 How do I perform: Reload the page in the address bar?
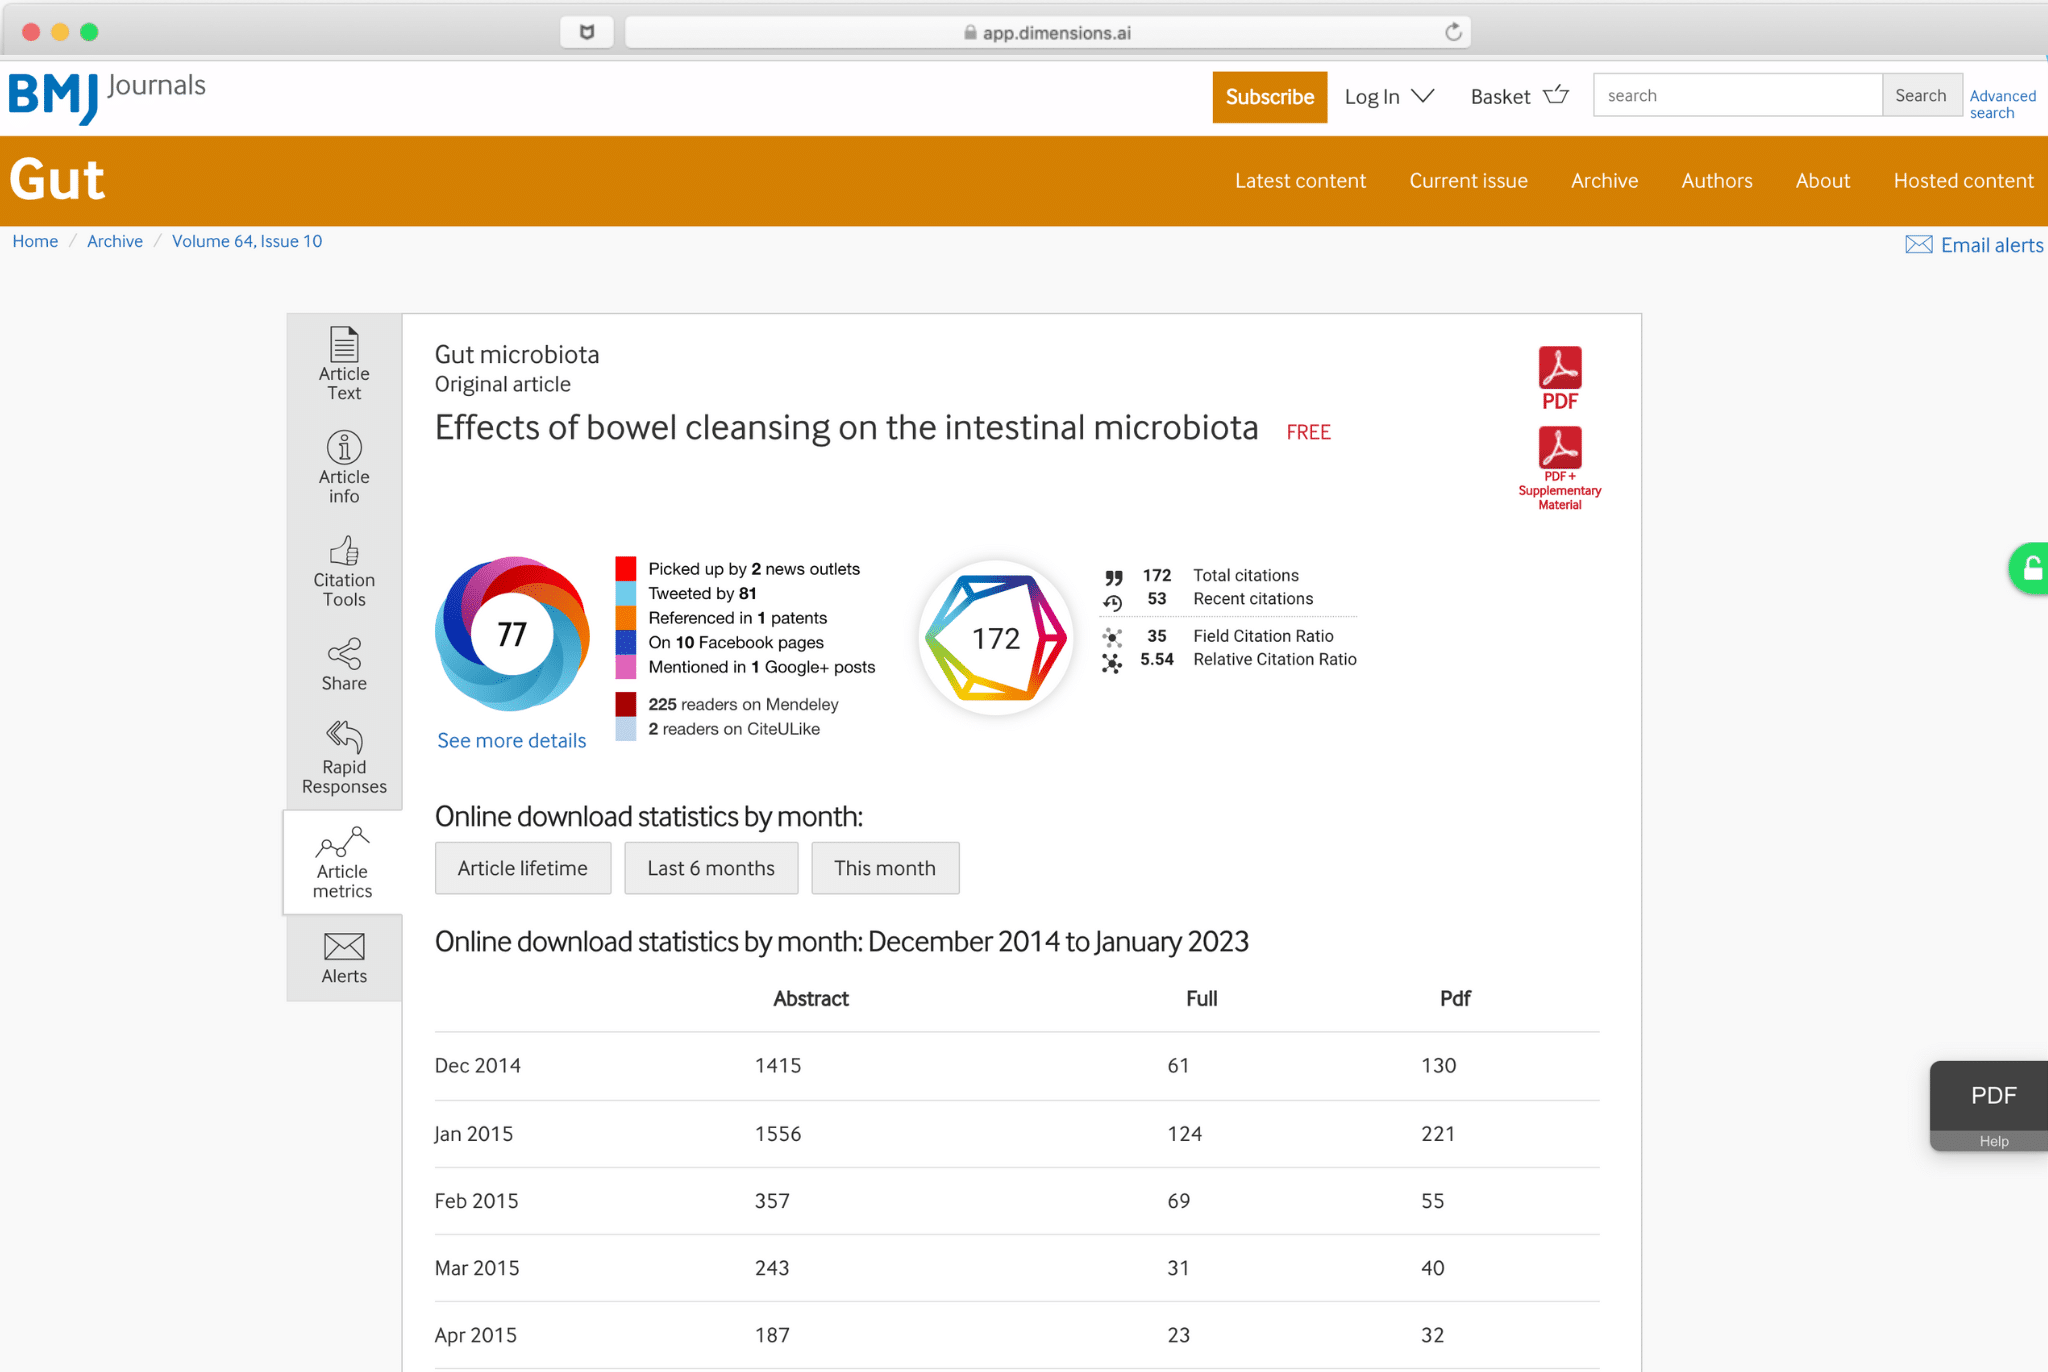click(1453, 32)
